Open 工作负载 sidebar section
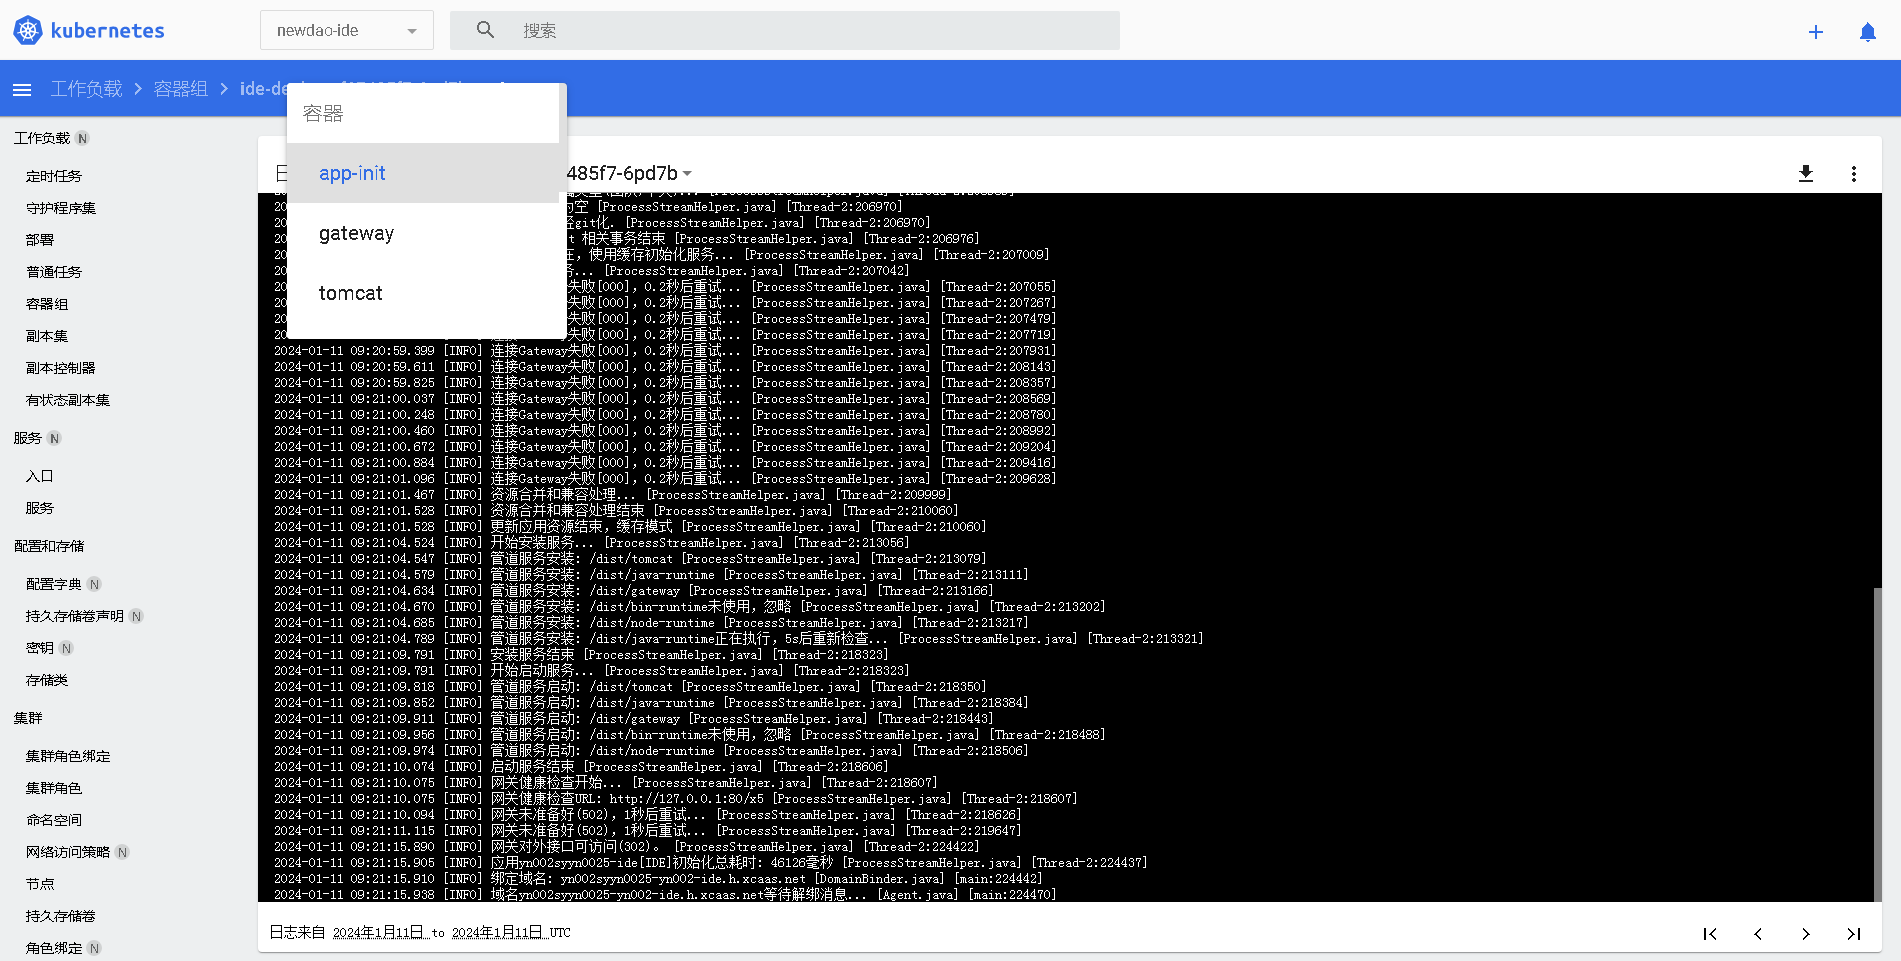The height and width of the screenshot is (961, 1901). (42, 138)
